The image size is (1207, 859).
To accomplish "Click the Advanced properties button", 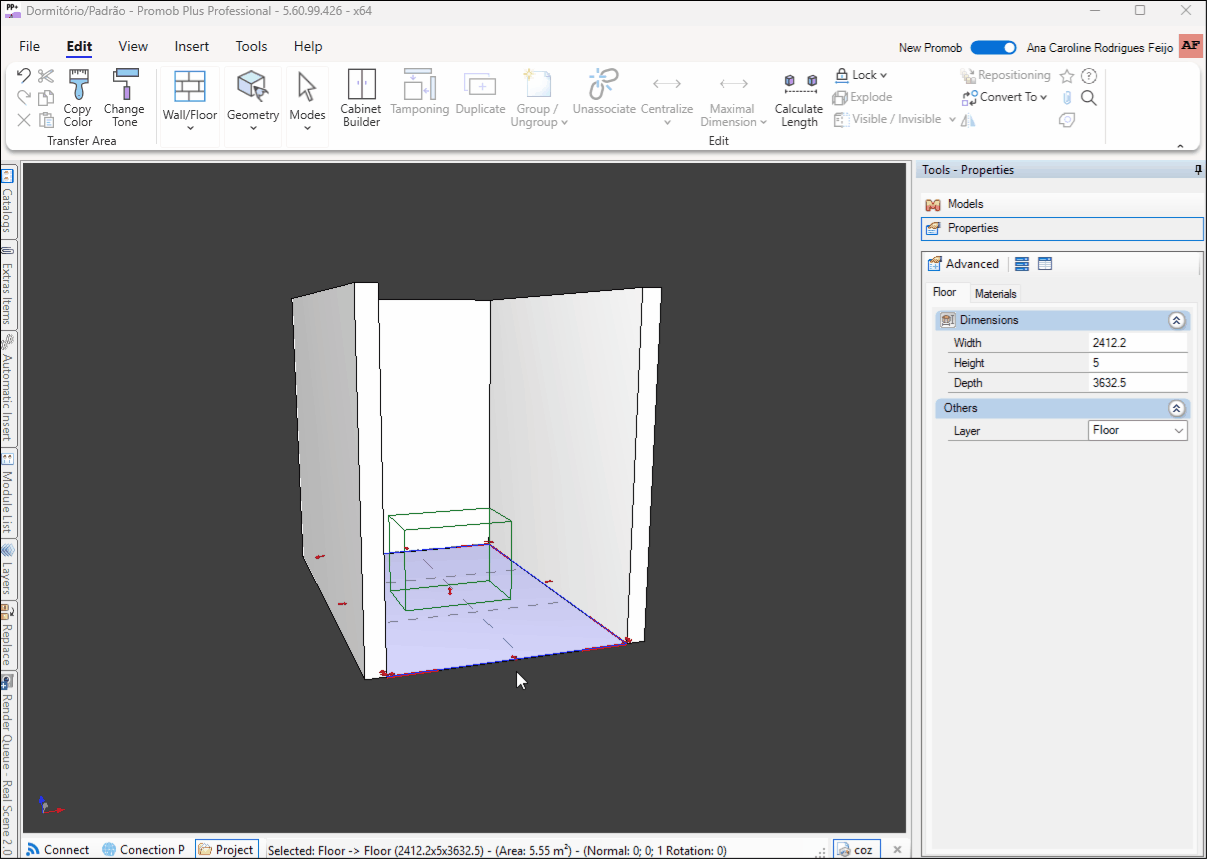I will (963, 264).
